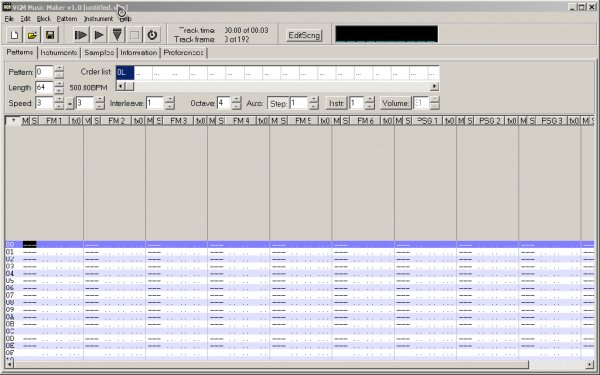Open fx0 effects column of FM 6
The height and width of the screenshot is (375, 600).
[x=387, y=121]
